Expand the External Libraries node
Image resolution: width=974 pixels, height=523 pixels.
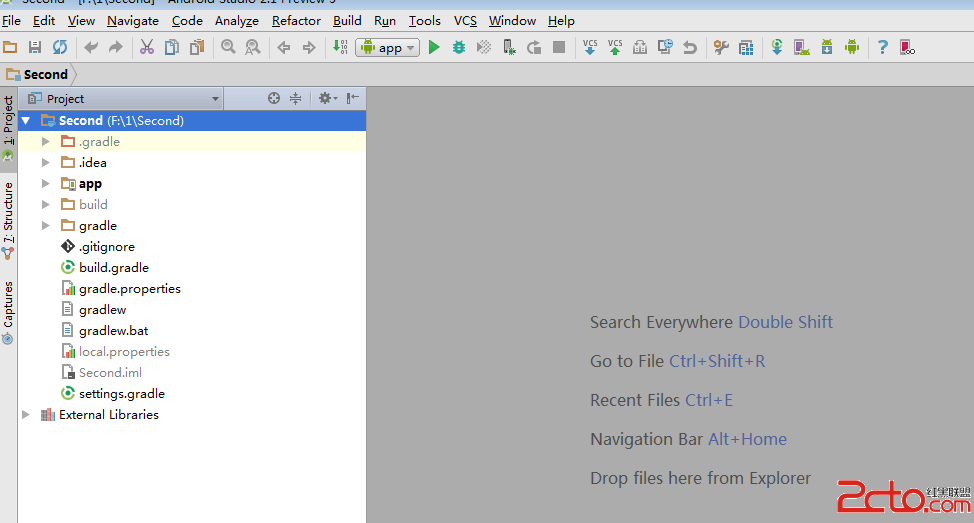click(x=26, y=415)
